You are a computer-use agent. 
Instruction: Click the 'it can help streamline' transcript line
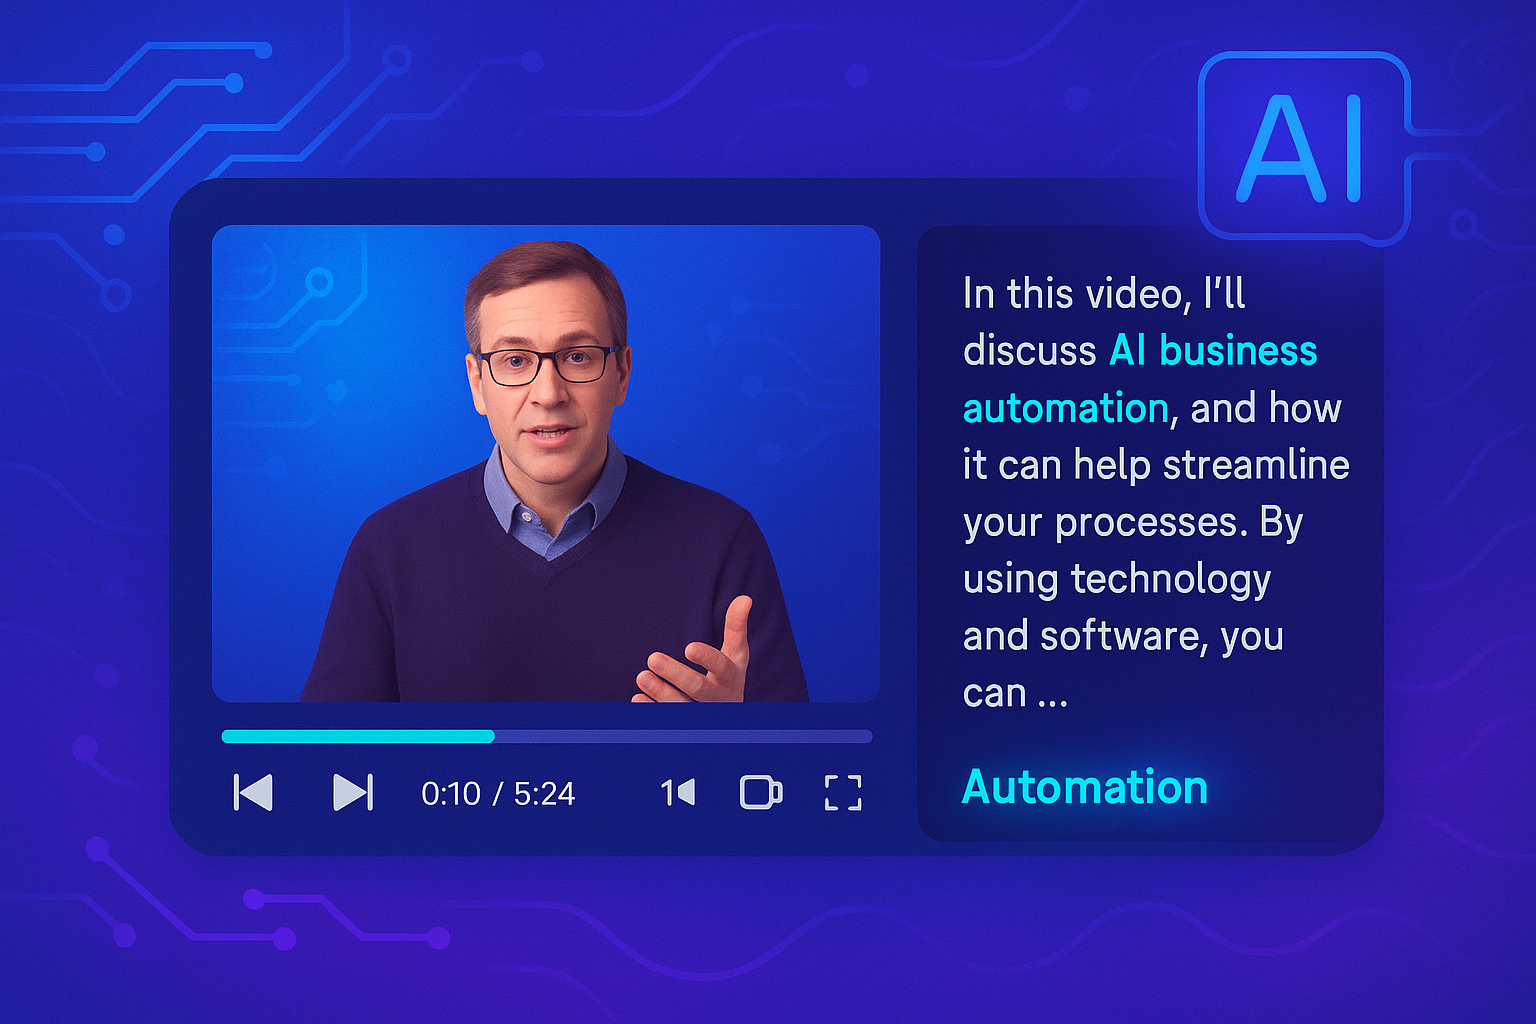coord(1156,465)
